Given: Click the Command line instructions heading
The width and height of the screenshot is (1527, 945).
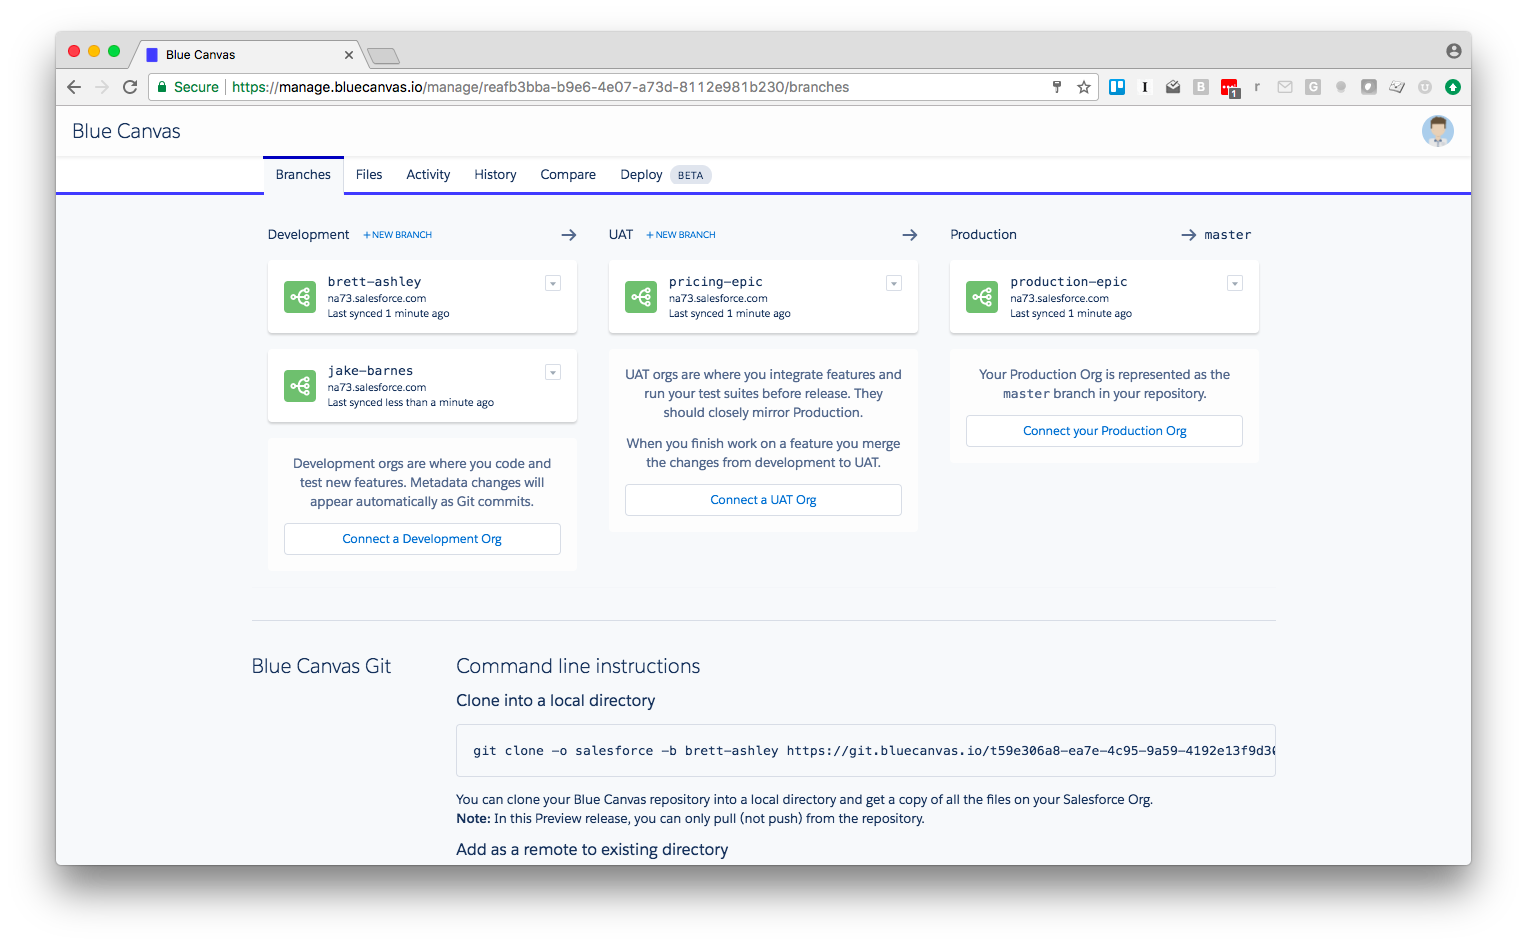Looking at the screenshot, I should click(x=578, y=666).
